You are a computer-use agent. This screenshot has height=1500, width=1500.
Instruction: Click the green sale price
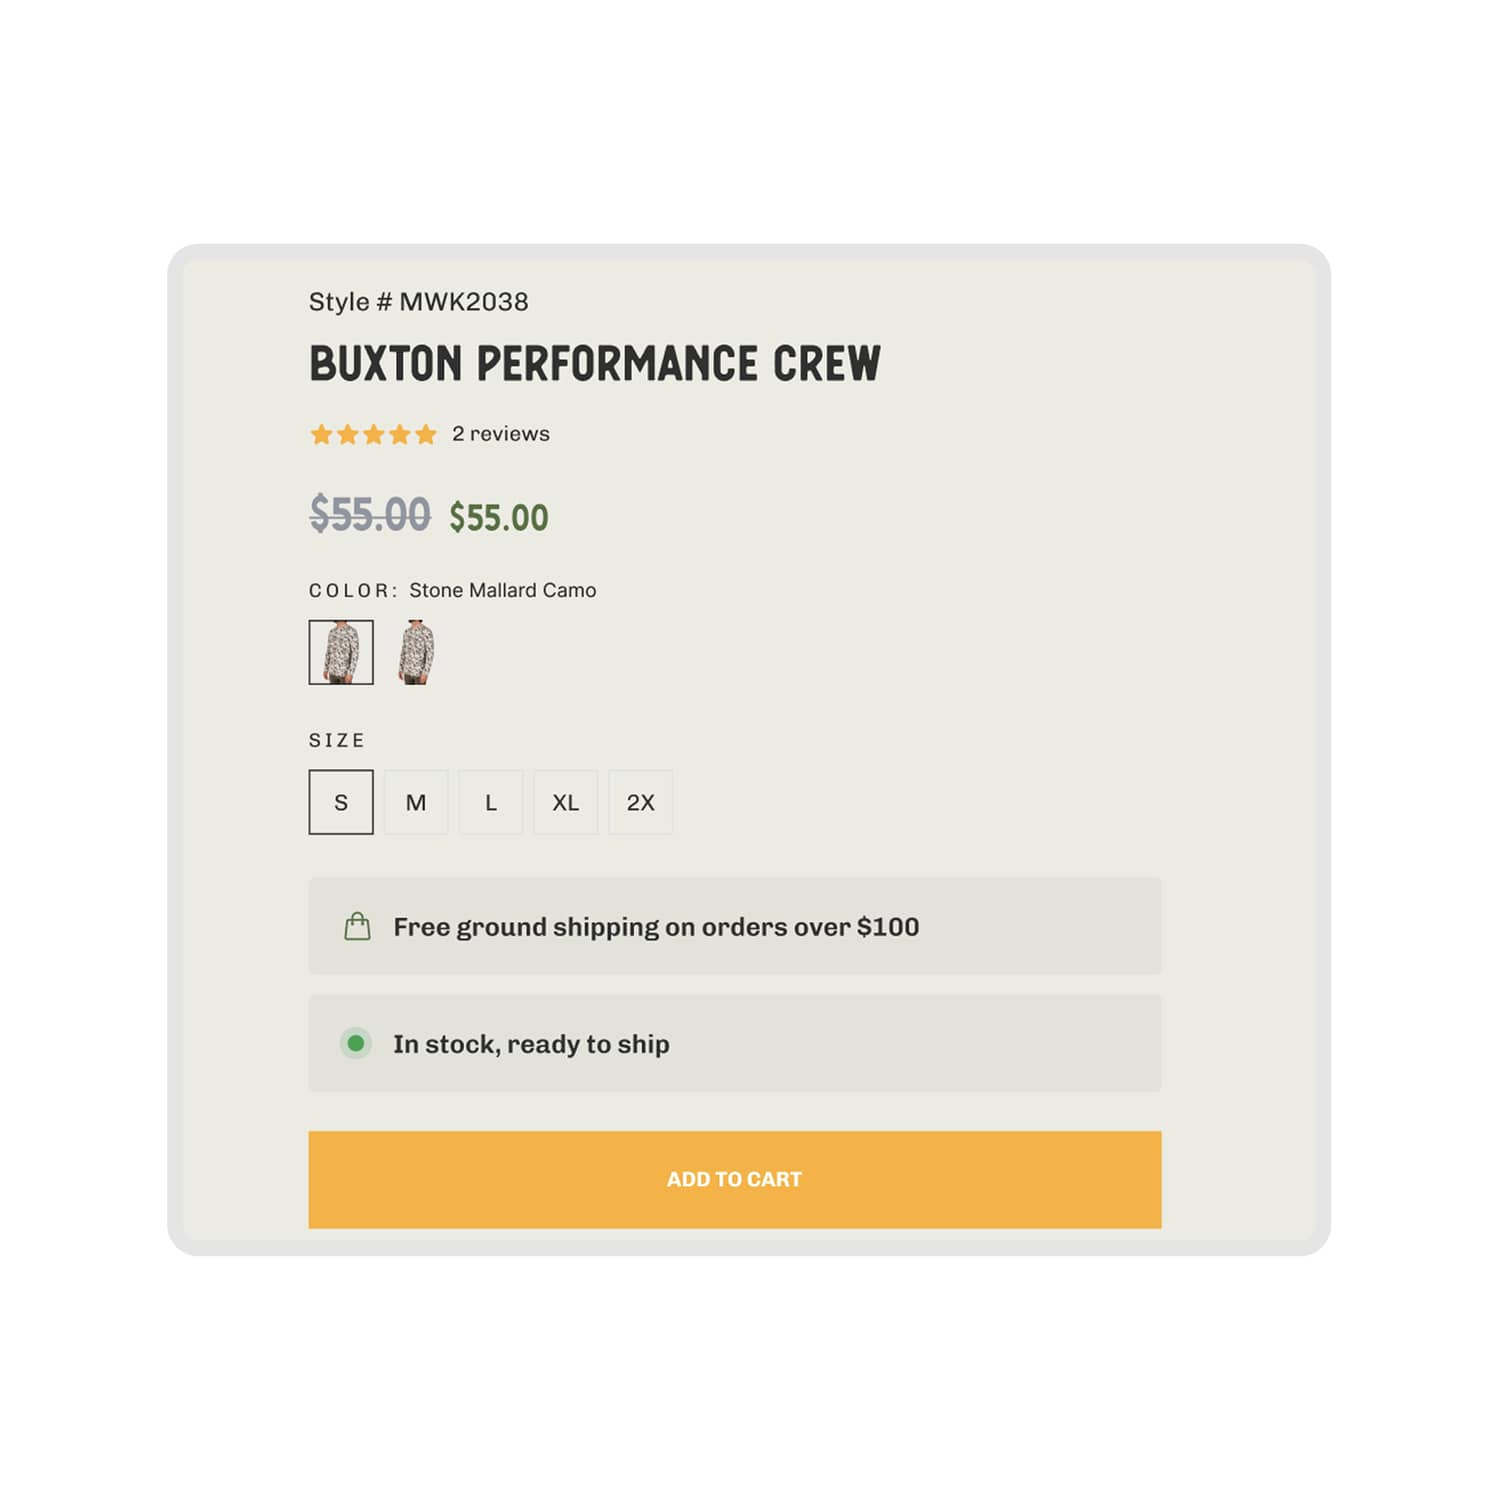point(497,516)
